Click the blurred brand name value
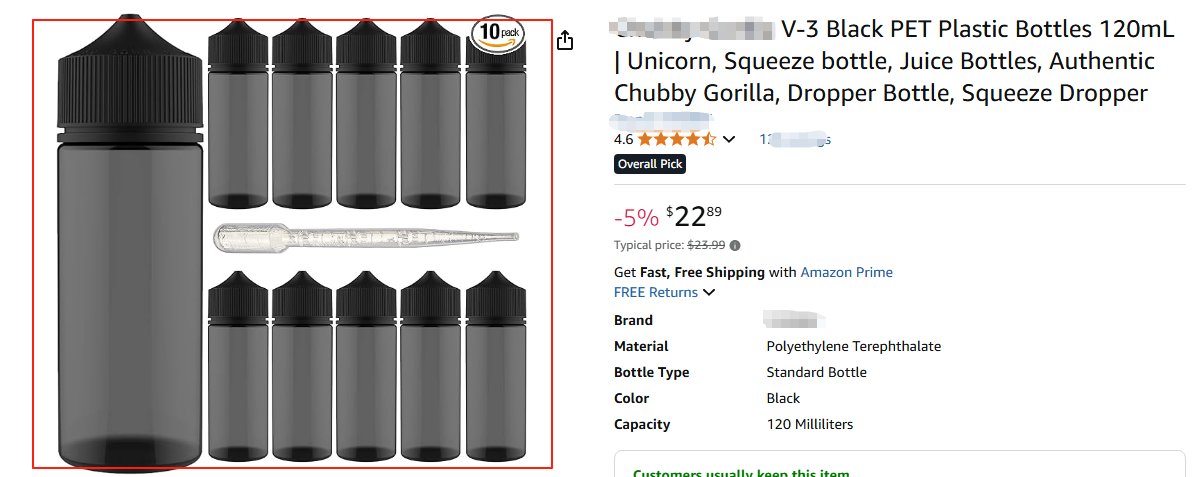1199x477 pixels. tap(794, 320)
